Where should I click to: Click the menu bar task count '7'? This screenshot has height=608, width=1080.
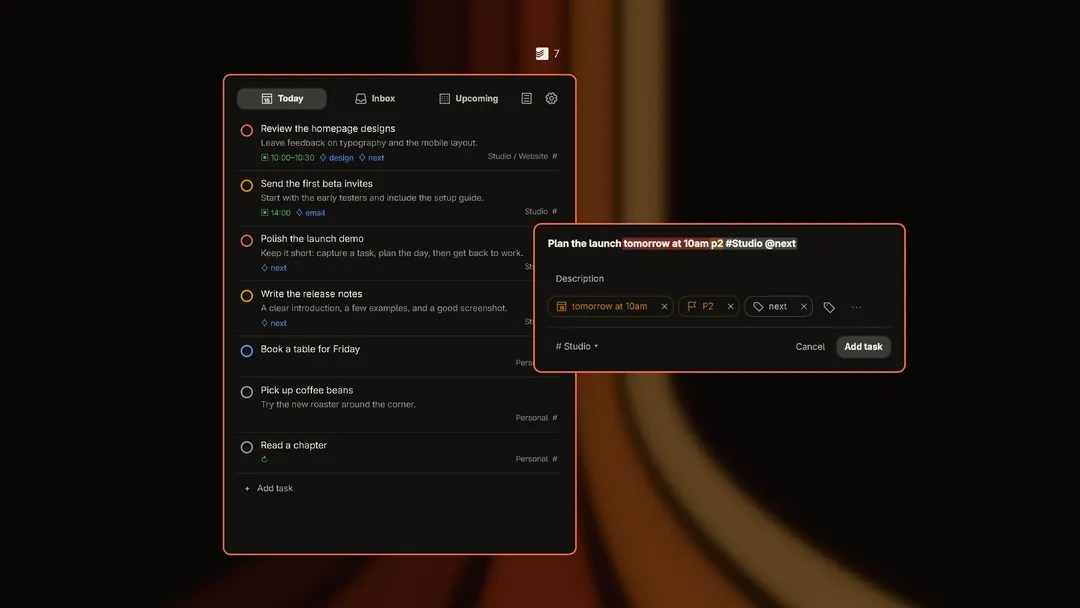click(x=557, y=54)
